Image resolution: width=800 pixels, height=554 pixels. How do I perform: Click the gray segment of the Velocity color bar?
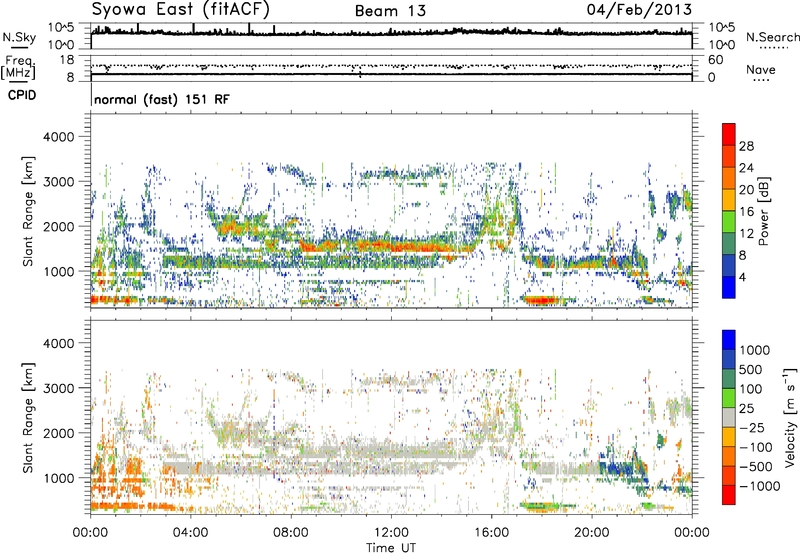(x=729, y=417)
